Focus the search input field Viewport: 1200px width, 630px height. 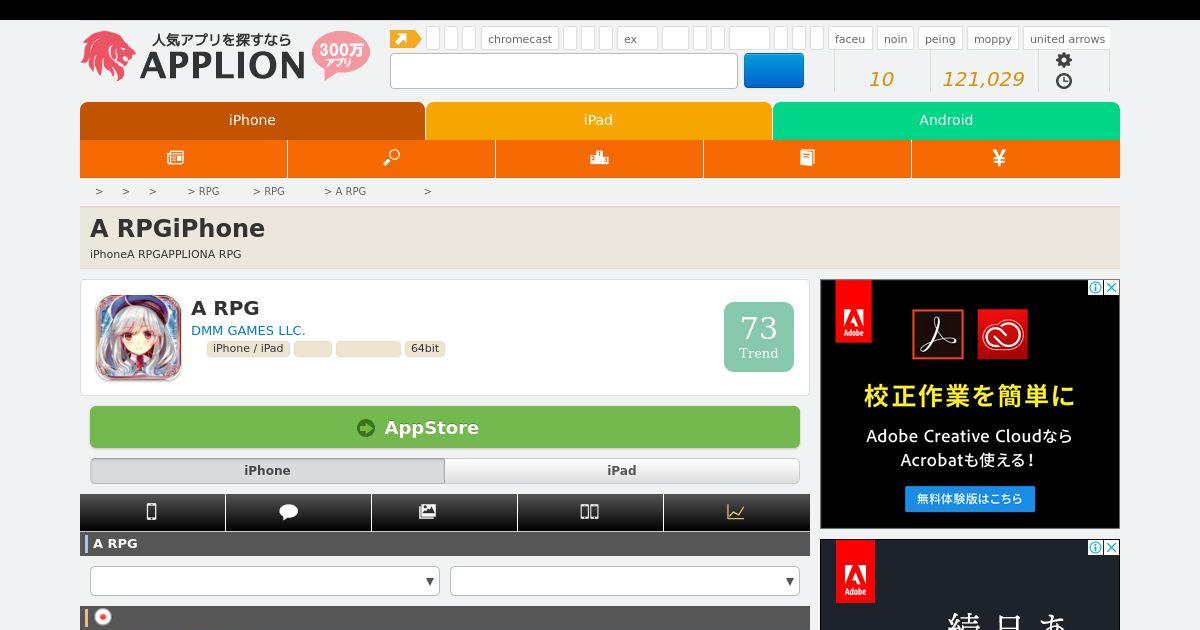[564, 71]
